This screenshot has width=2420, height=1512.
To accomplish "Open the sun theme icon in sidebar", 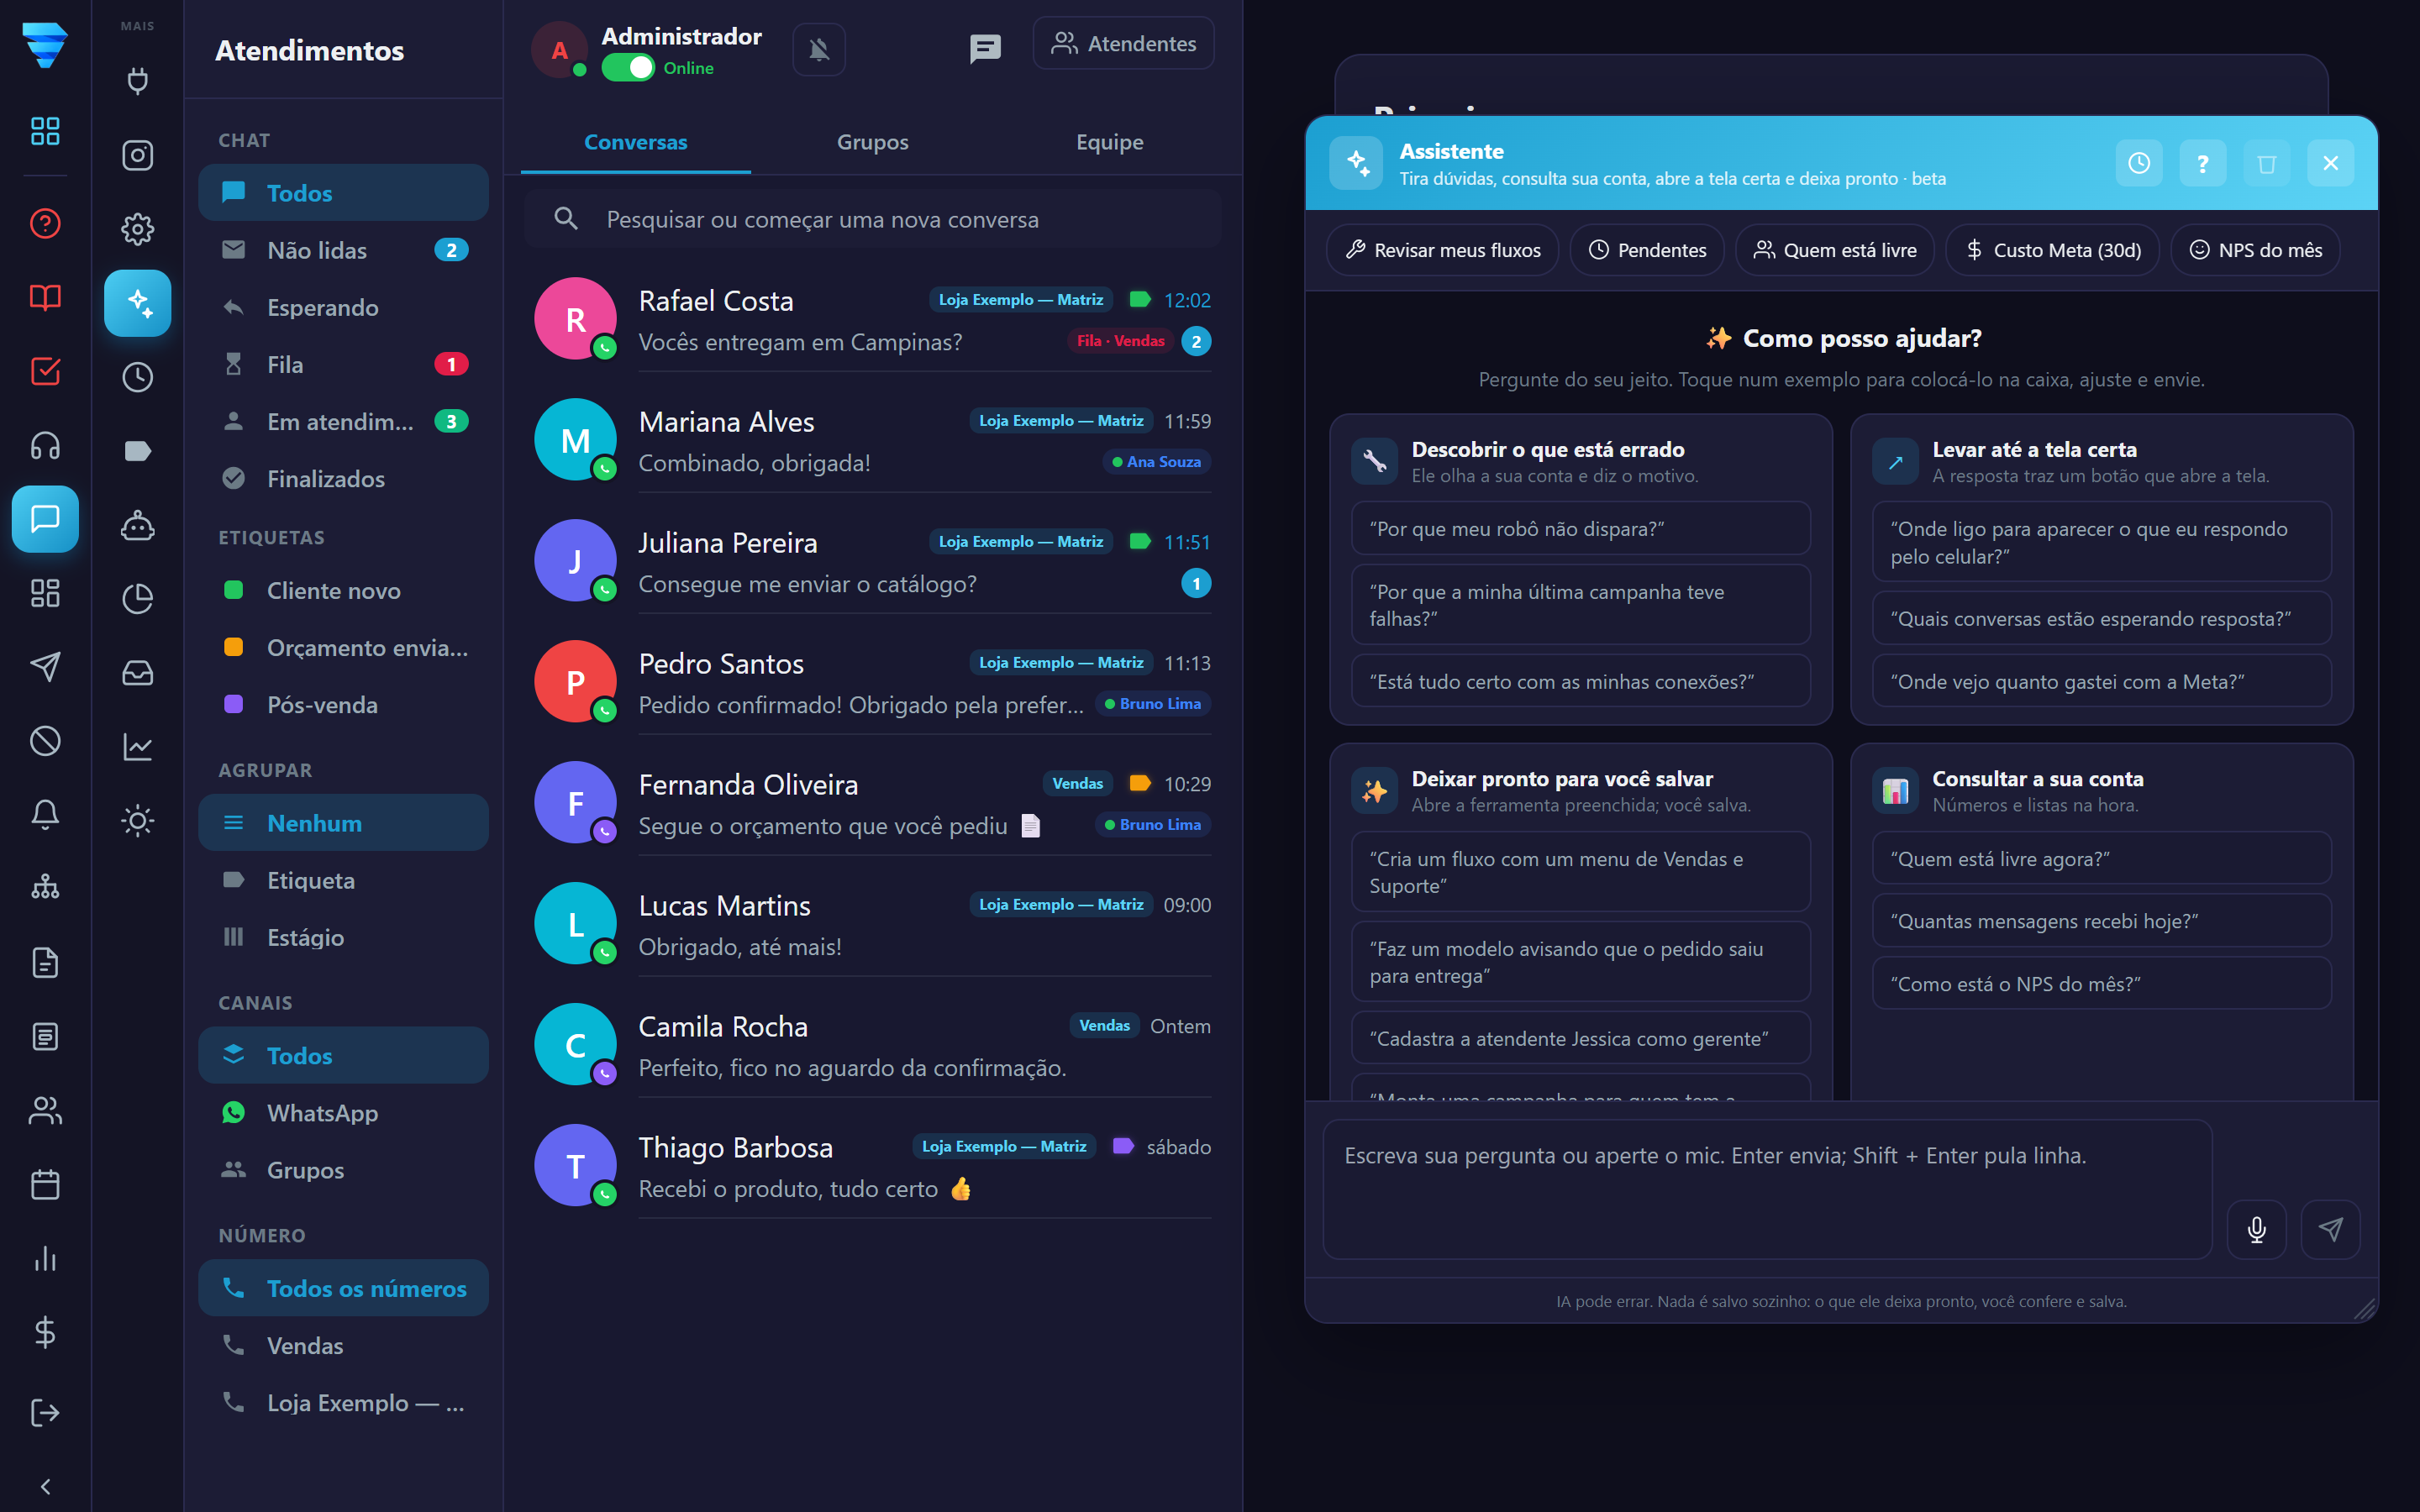I will pyautogui.click(x=137, y=821).
